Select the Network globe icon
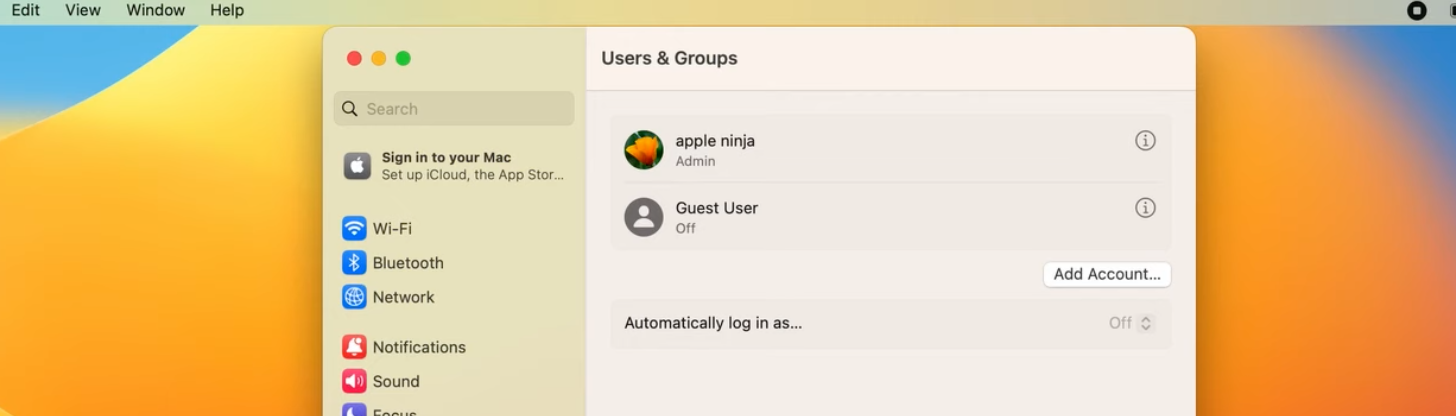Viewport: 1456px width, 416px height. click(x=354, y=297)
